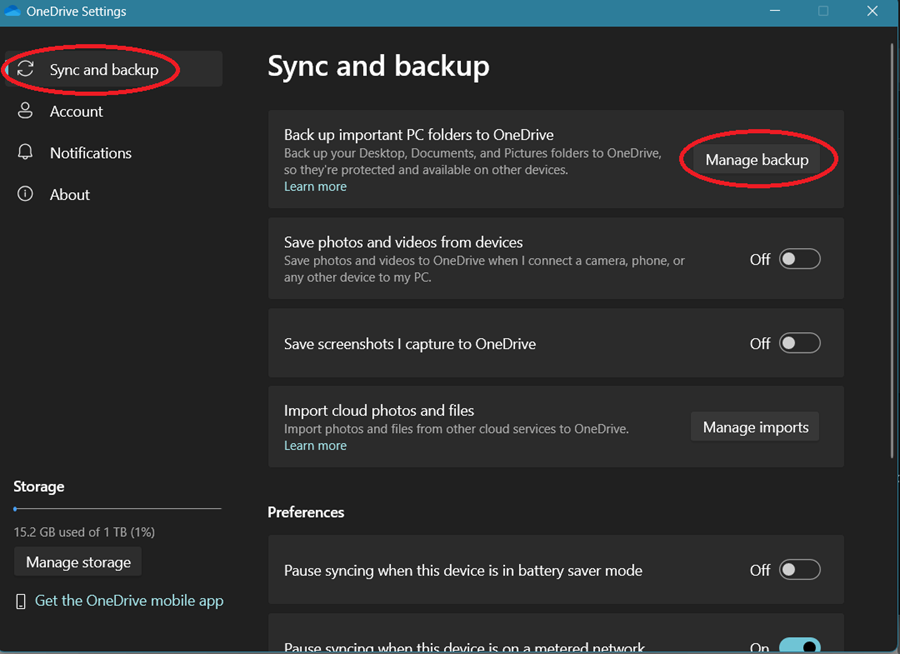This screenshot has width=900, height=654.
Task: Click the Manage imports button
Action: pyautogui.click(x=755, y=427)
